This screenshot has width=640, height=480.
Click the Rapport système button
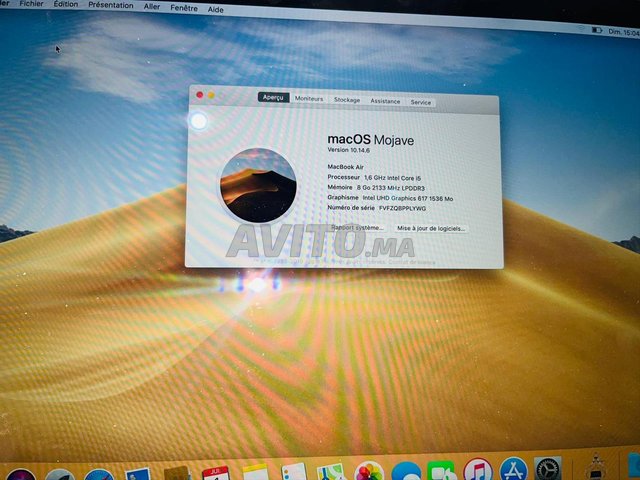click(357, 228)
